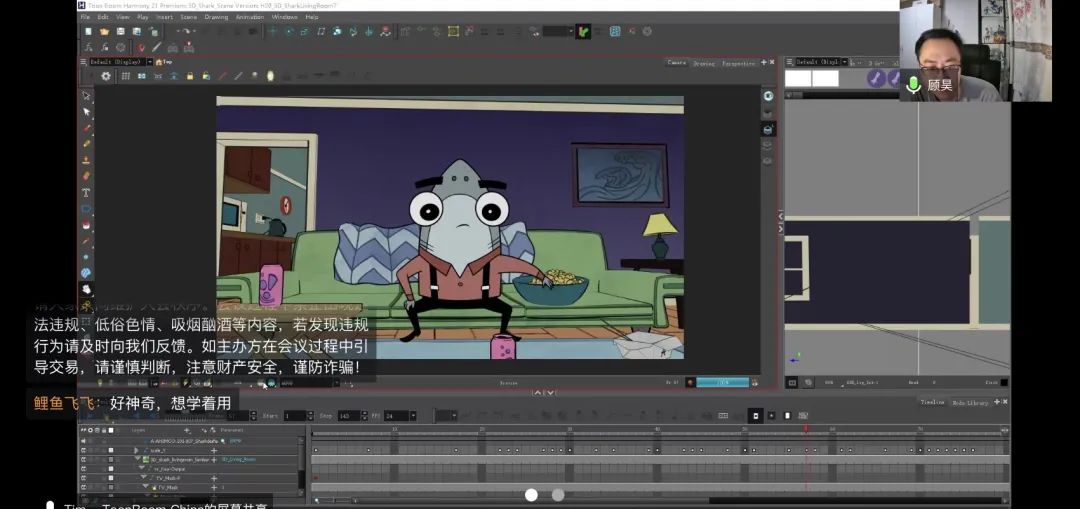
Task: Click the light bulb icon in Camera view toolbar
Action: coord(270,76)
